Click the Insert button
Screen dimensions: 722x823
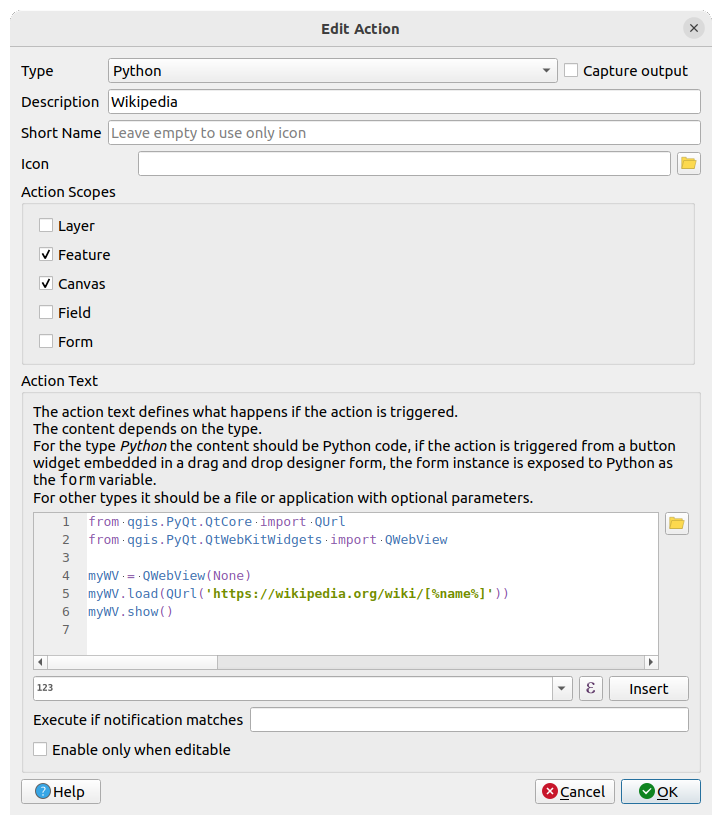(x=648, y=688)
